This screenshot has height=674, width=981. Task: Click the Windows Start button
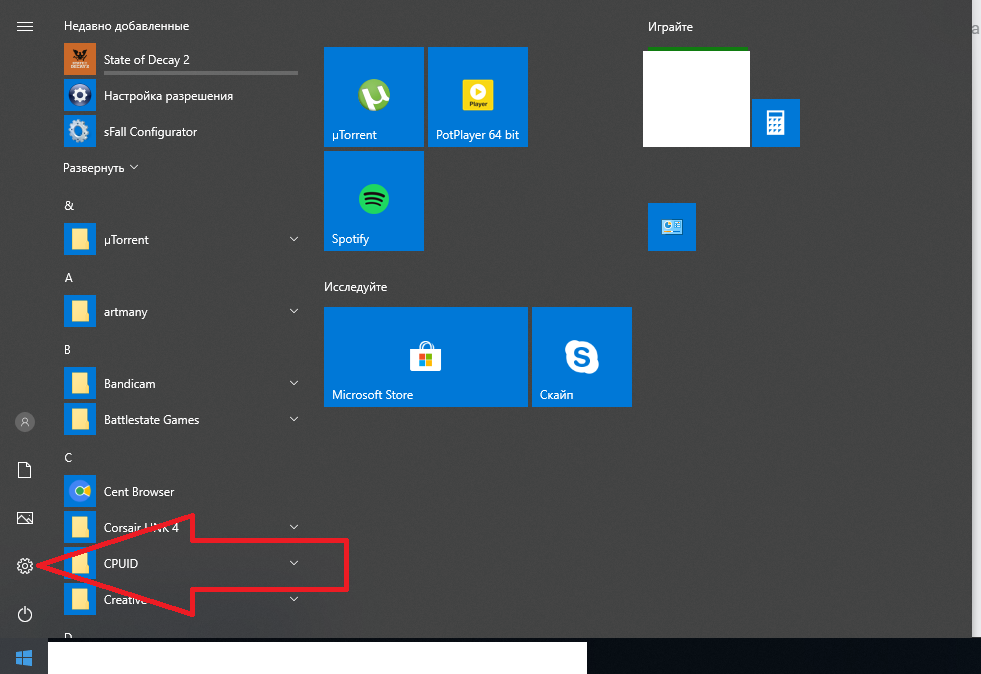coord(24,657)
